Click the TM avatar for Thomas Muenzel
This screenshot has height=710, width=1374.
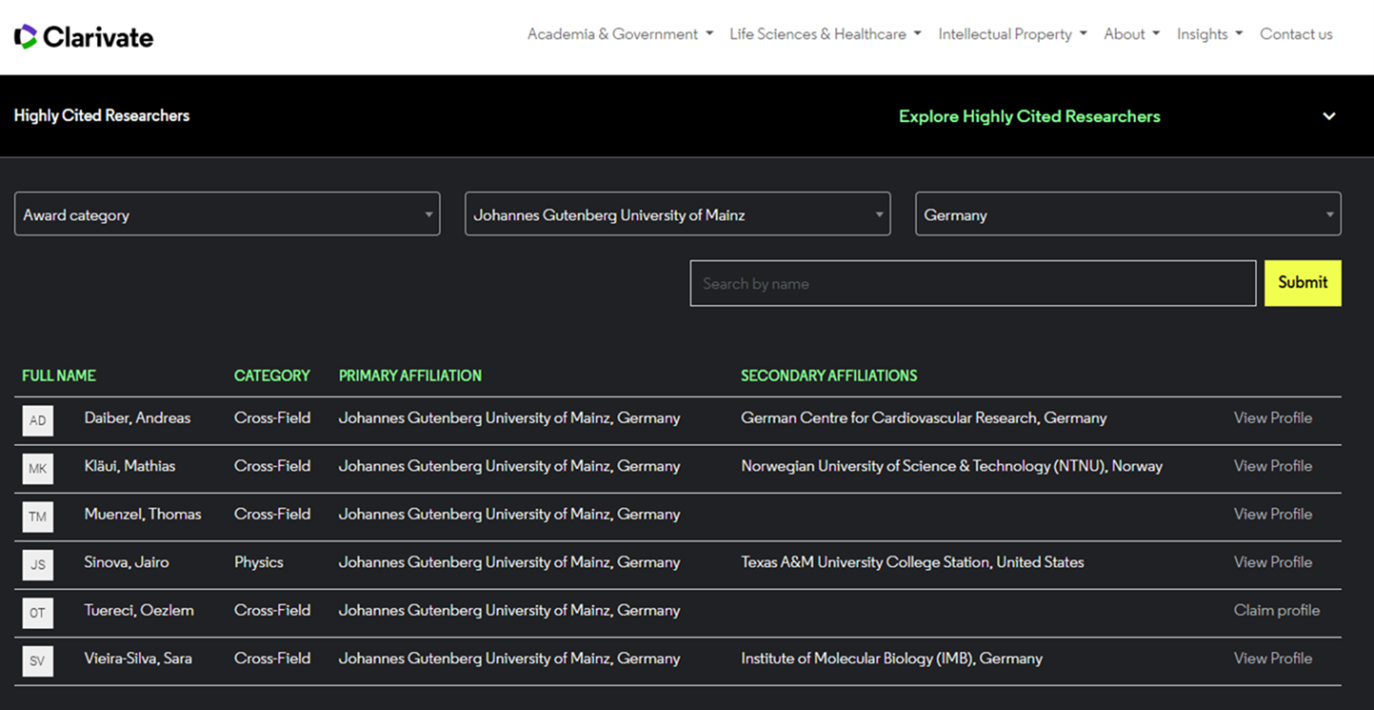pos(38,517)
